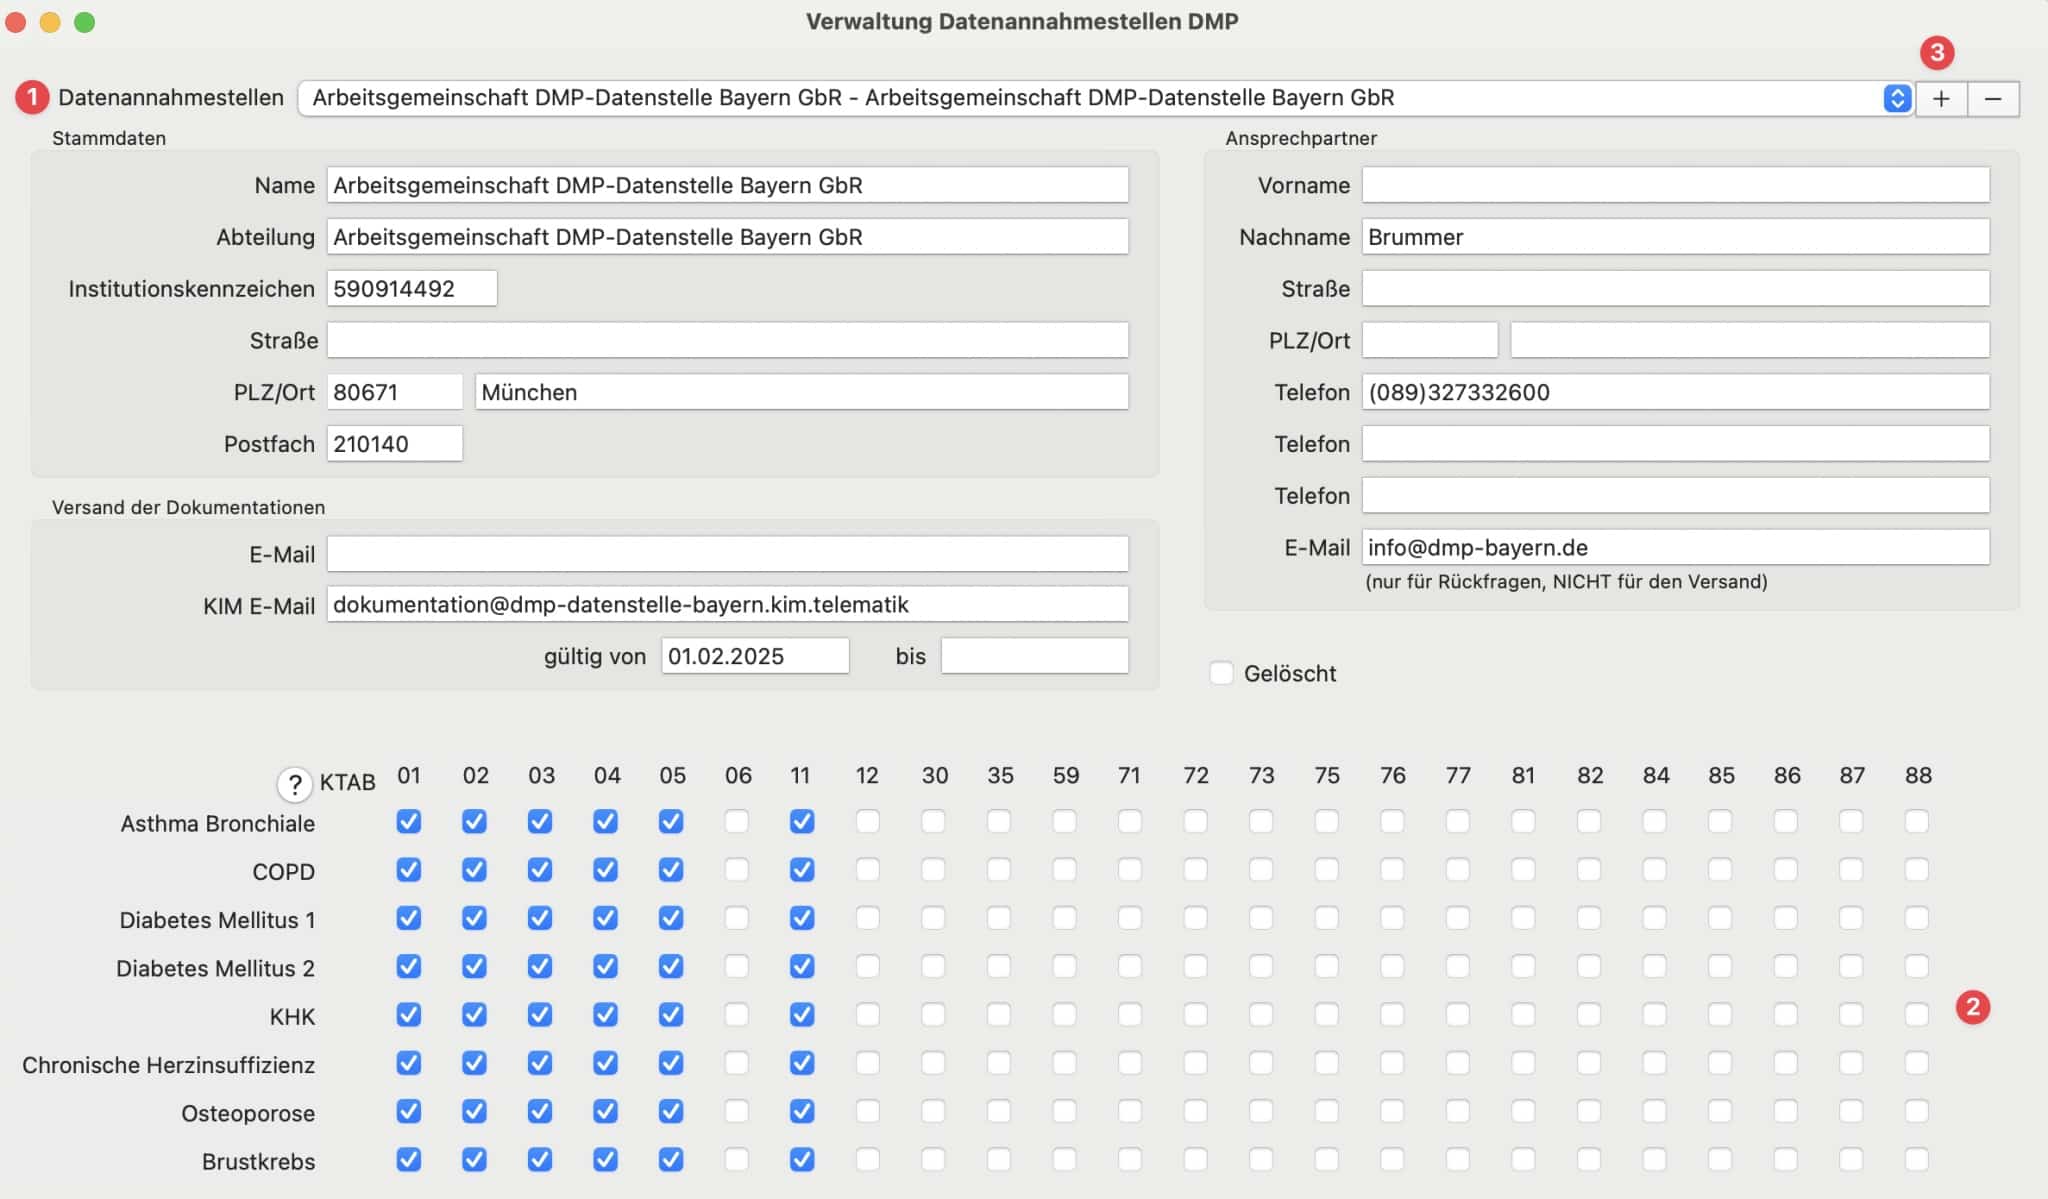Image resolution: width=2048 pixels, height=1199 pixels.
Task: Click Ansprechpartner Vorname input field
Action: pos(1675,185)
